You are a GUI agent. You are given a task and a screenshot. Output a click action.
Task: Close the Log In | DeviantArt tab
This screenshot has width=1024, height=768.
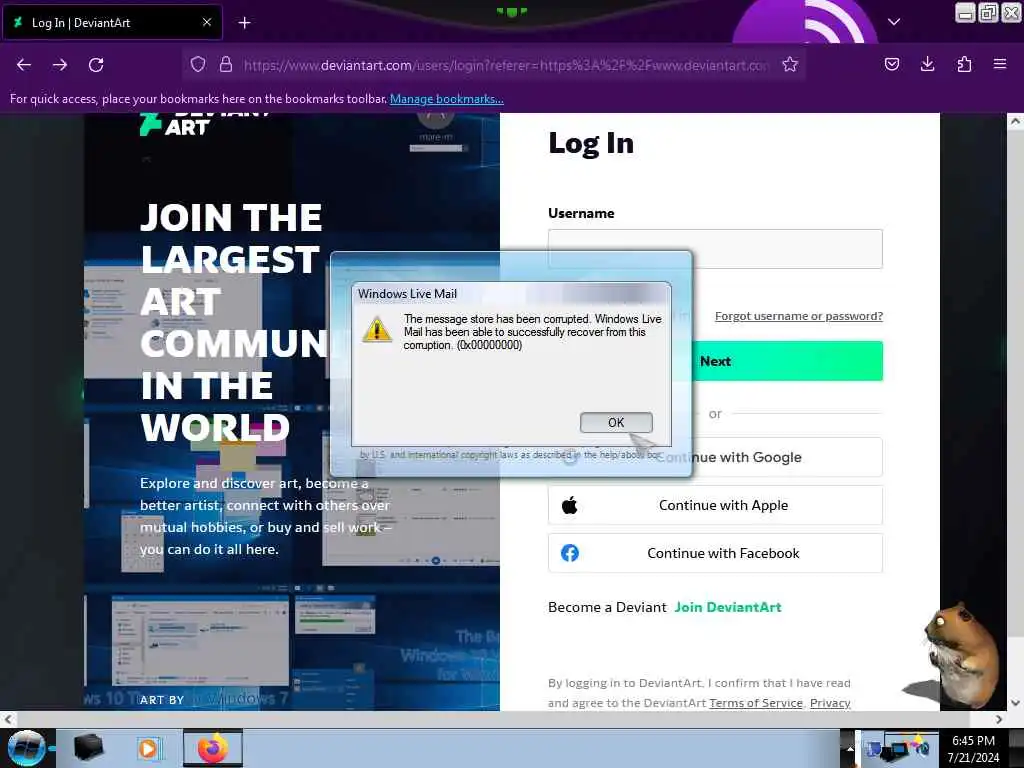tap(207, 22)
